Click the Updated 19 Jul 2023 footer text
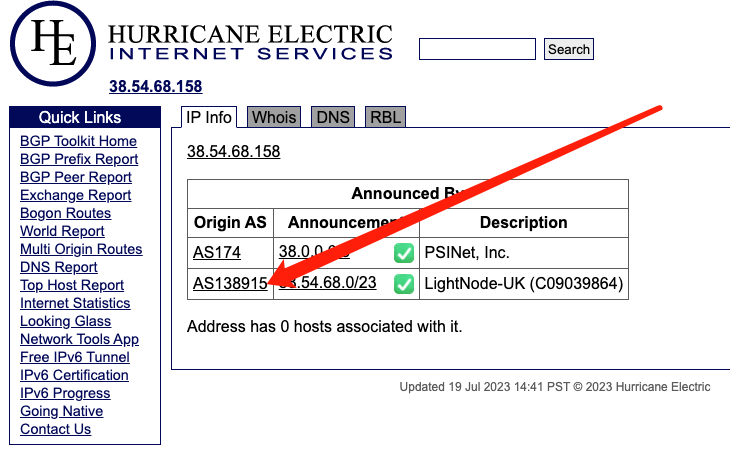Viewport: 730px width, 451px height. pyautogui.click(x=555, y=387)
